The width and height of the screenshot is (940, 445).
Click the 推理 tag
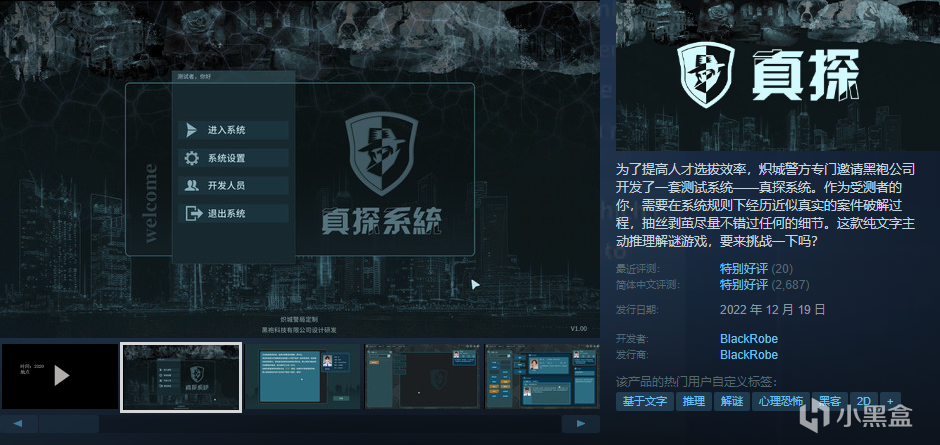693,402
